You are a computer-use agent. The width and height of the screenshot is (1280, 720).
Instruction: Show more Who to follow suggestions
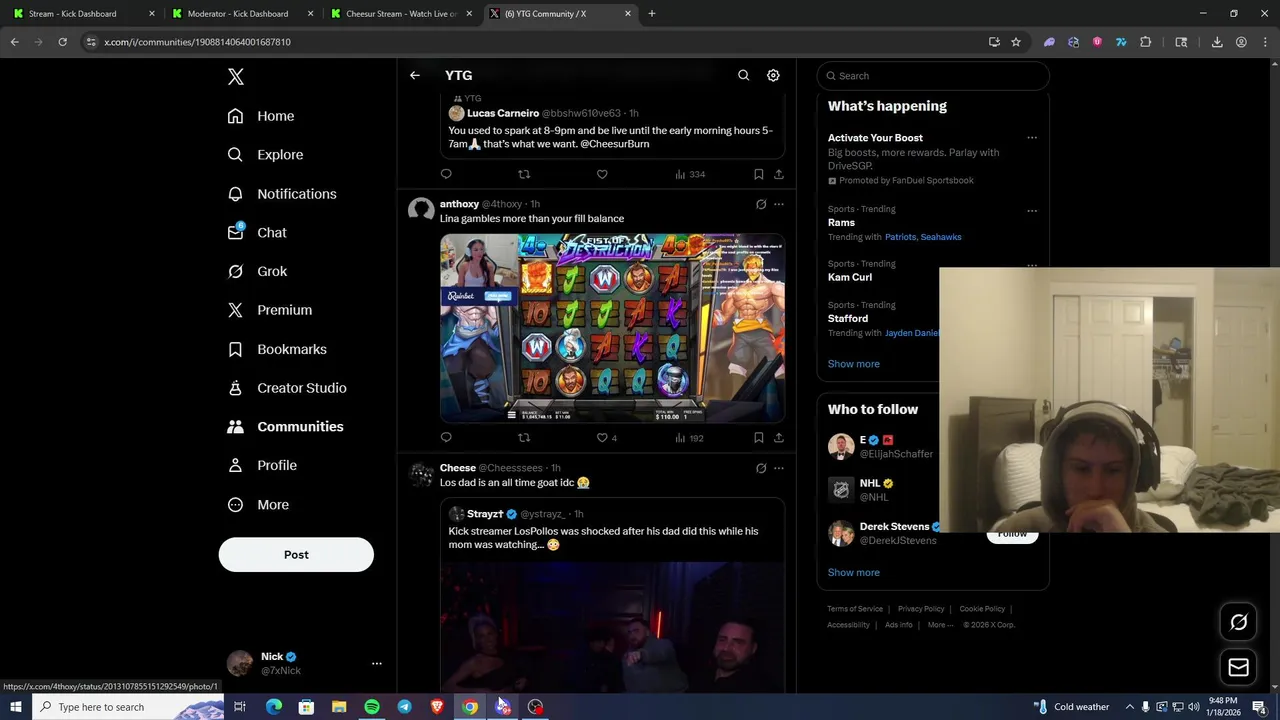tap(854, 573)
